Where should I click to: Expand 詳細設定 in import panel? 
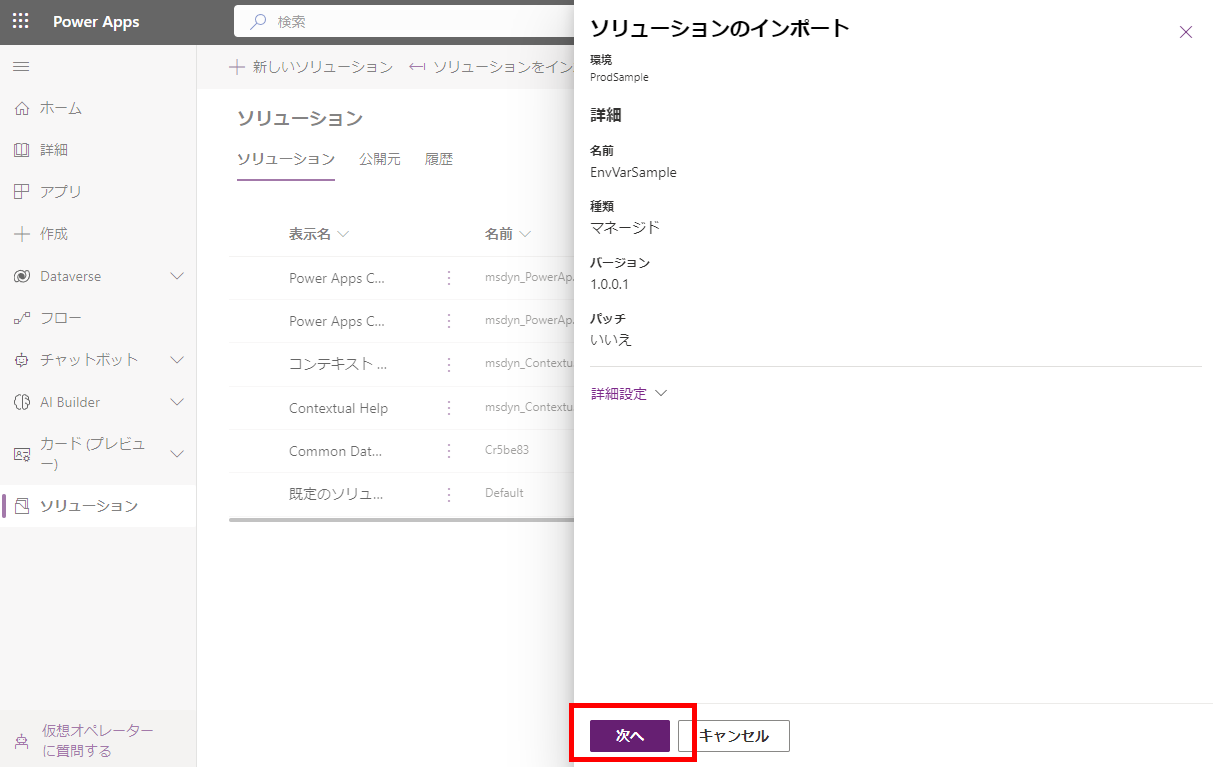628,394
